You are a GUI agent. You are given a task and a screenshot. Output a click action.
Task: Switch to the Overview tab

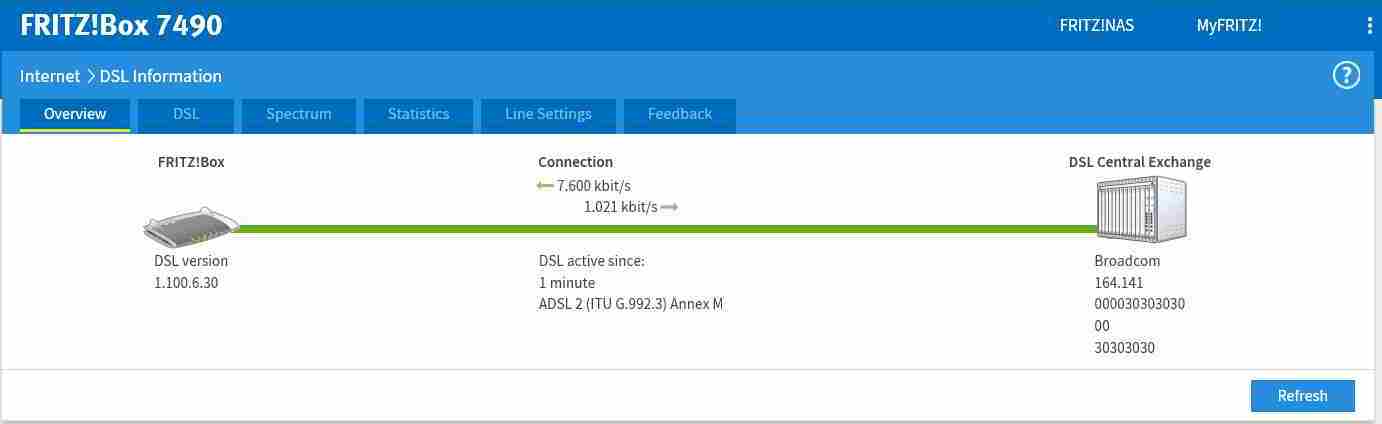pos(75,114)
